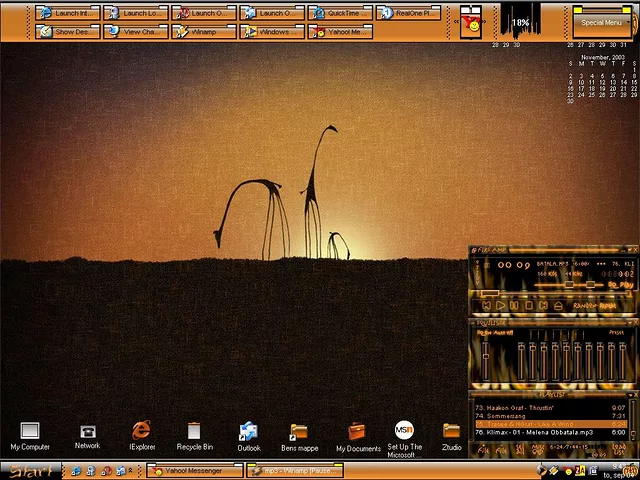This screenshot has width=640, height=480.
Task: Select the Winamp taskbar item
Action: [294, 470]
